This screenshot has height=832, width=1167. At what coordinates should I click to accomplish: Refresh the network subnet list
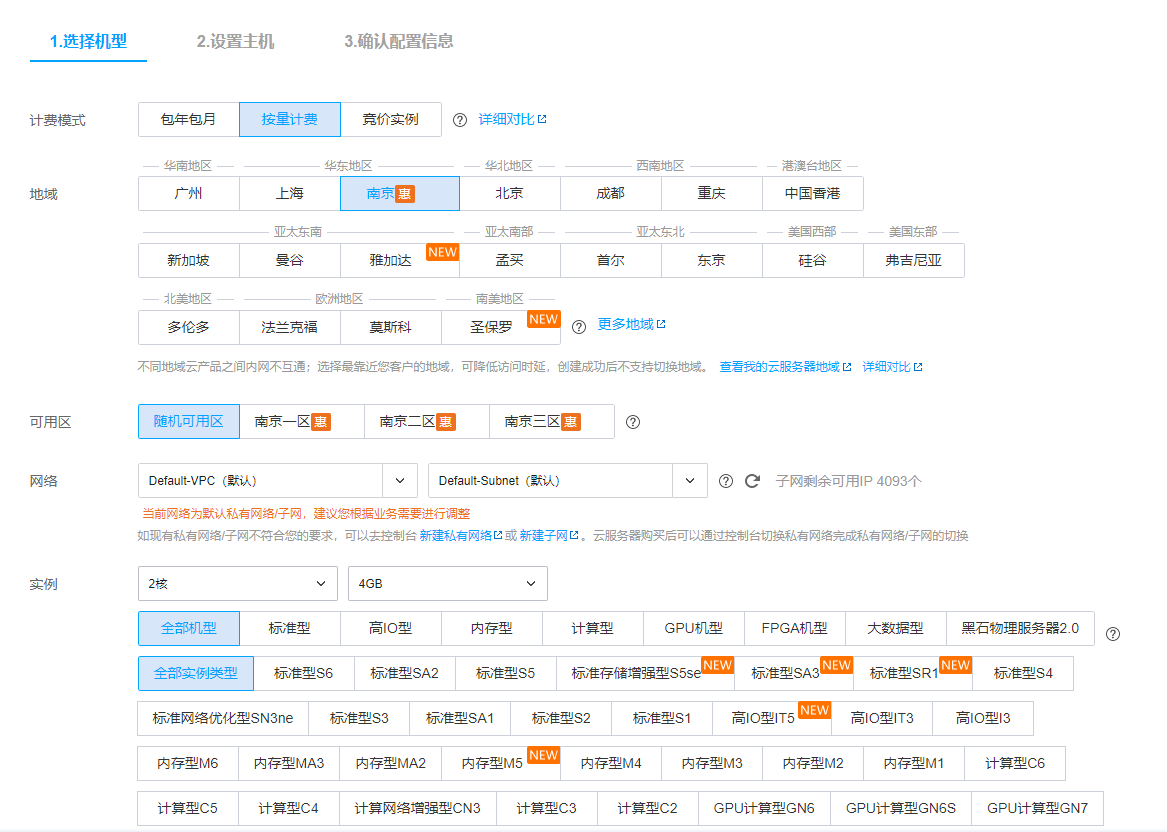pyautogui.click(x=753, y=481)
